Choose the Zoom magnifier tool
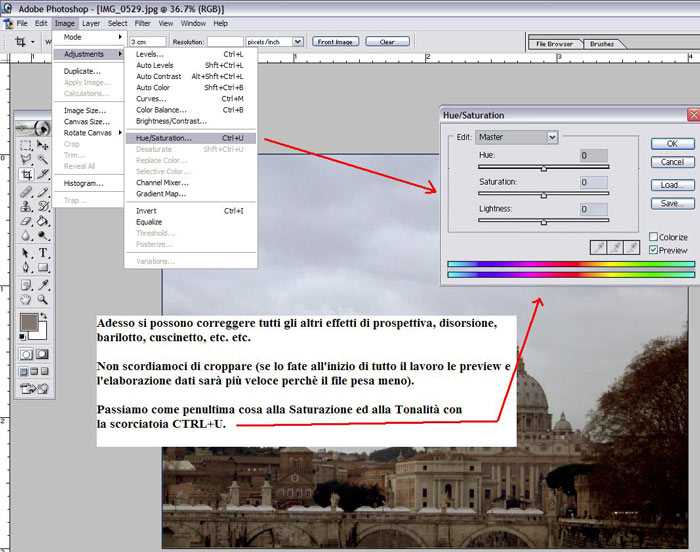Viewport: 700px width, 552px height. click(x=43, y=299)
